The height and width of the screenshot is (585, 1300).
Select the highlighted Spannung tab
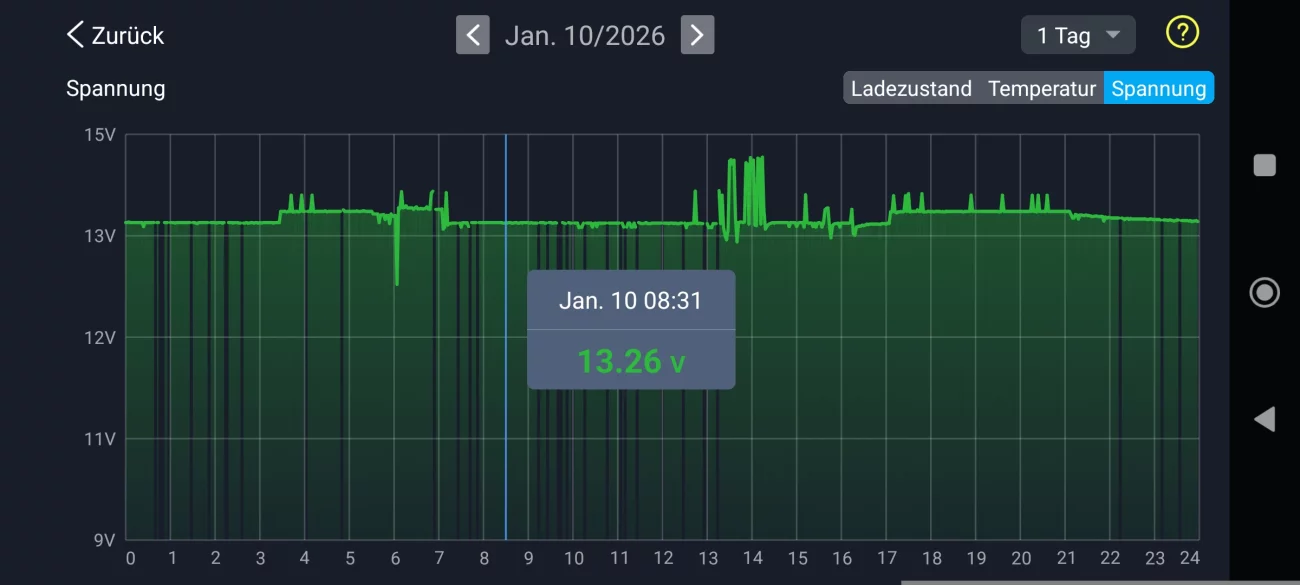(x=1158, y=88)
